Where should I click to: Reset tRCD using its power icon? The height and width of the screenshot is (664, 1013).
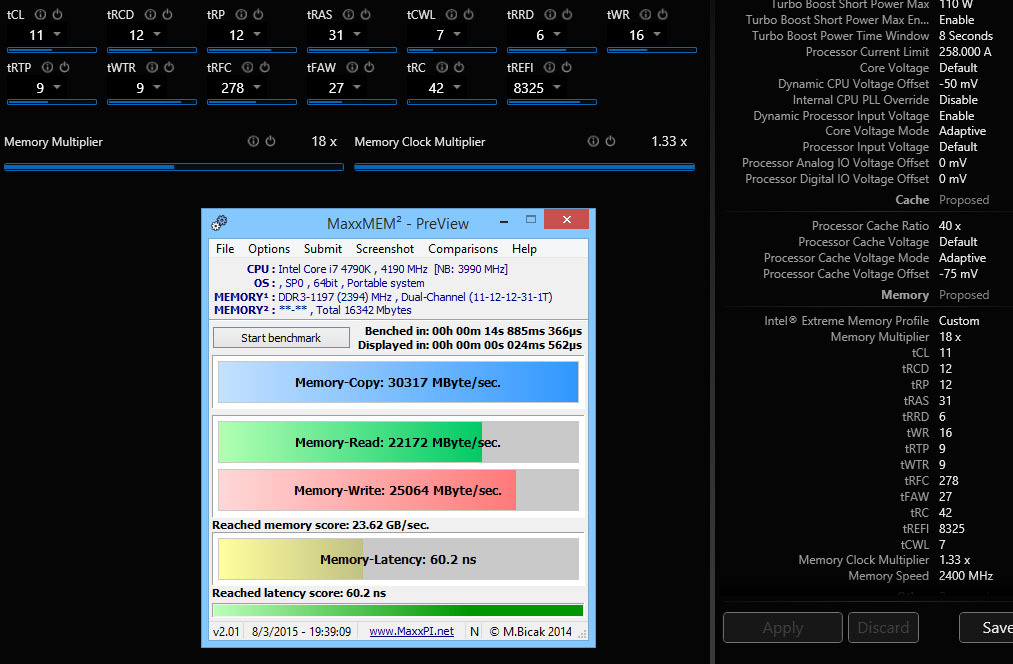(167, 14)
